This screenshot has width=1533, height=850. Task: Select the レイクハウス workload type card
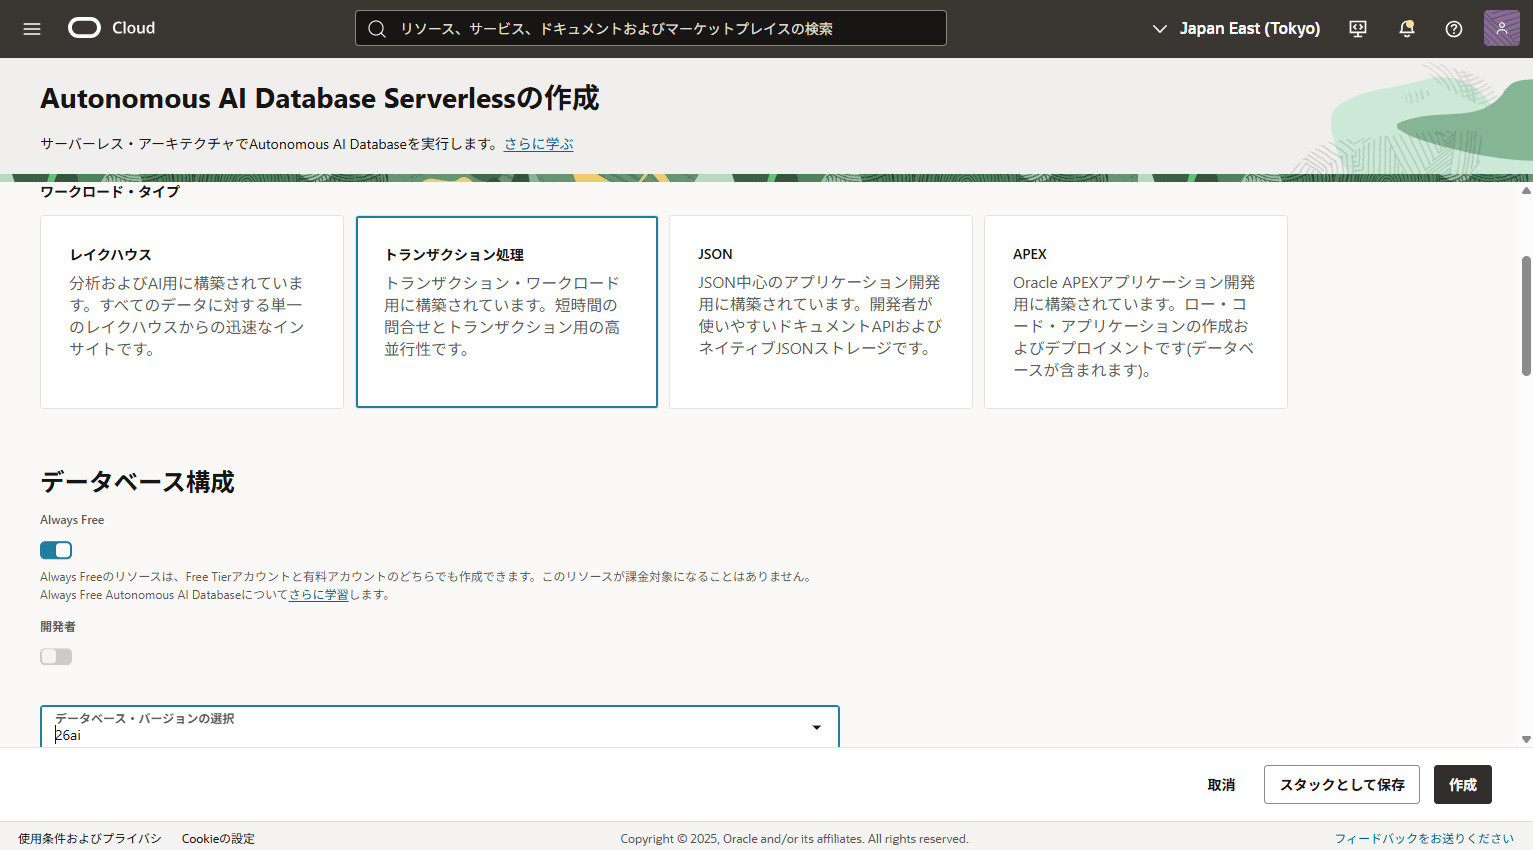[x=192, y=312]
